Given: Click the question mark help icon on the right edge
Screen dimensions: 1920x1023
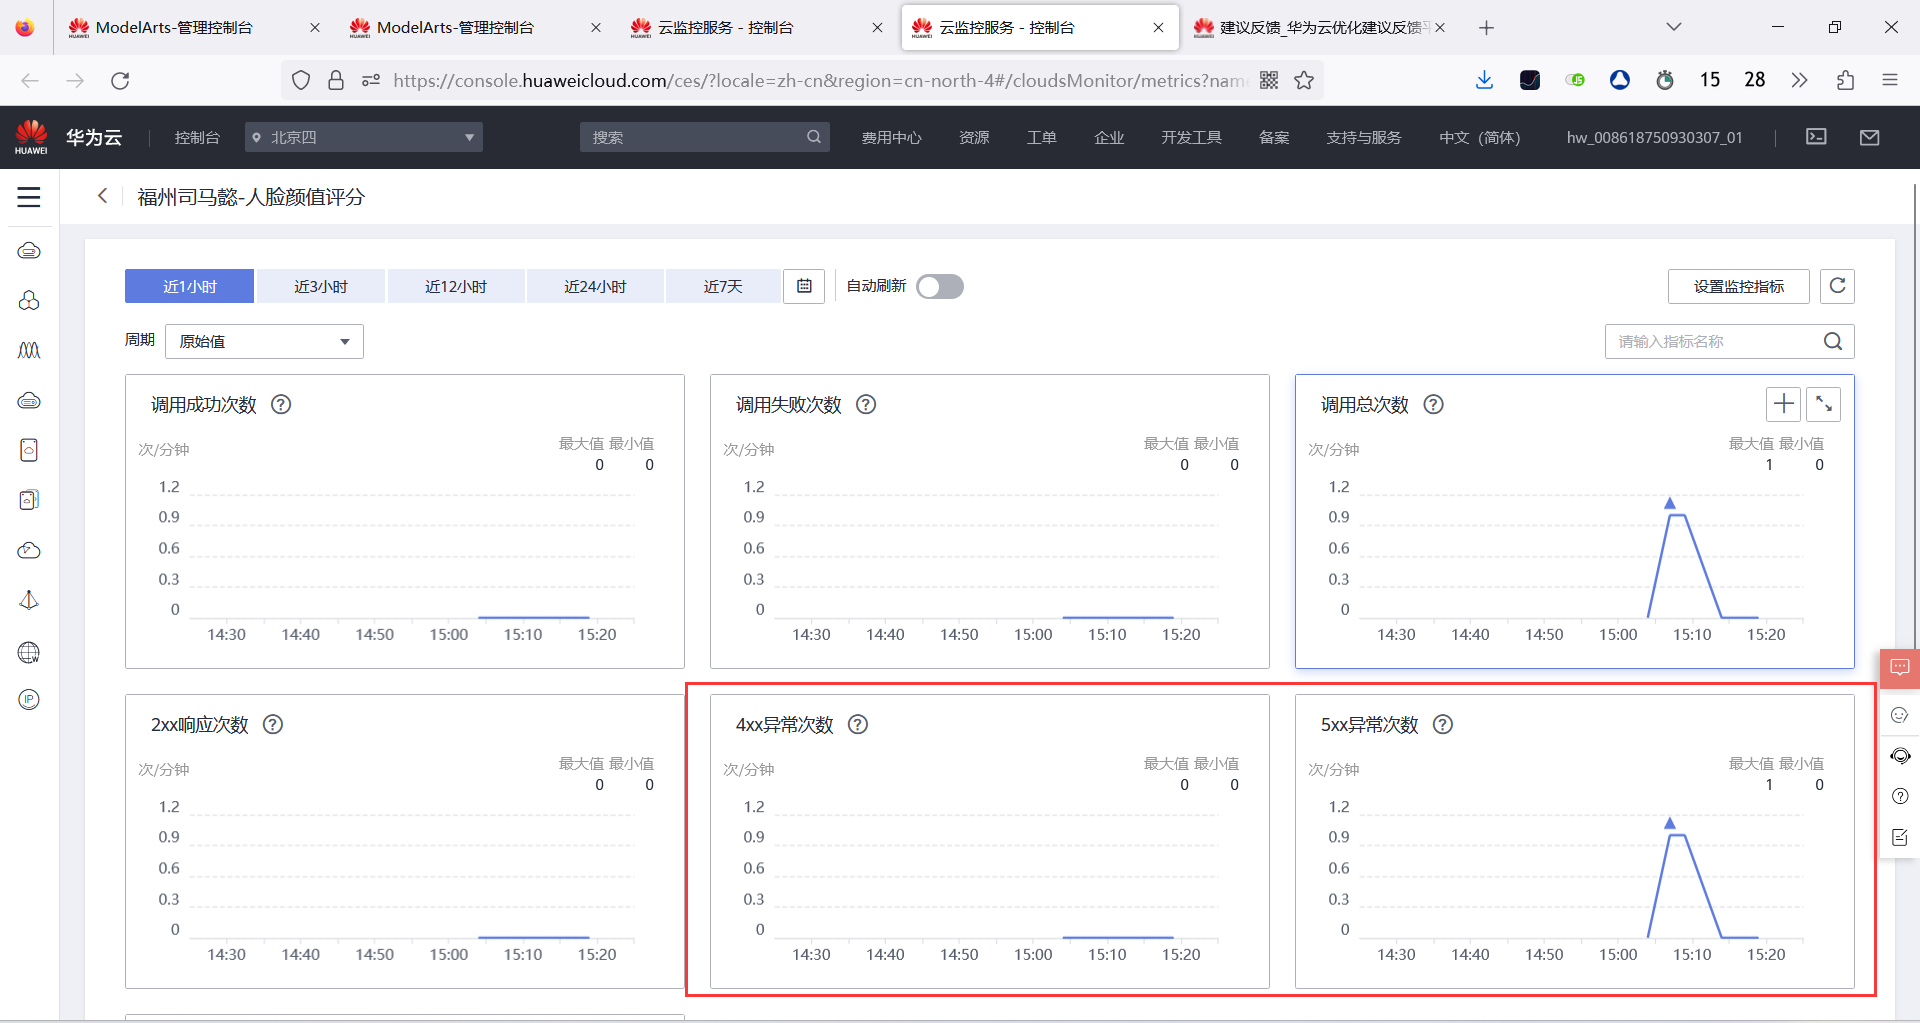Looking at the screenshot, I should (1900, 796).
